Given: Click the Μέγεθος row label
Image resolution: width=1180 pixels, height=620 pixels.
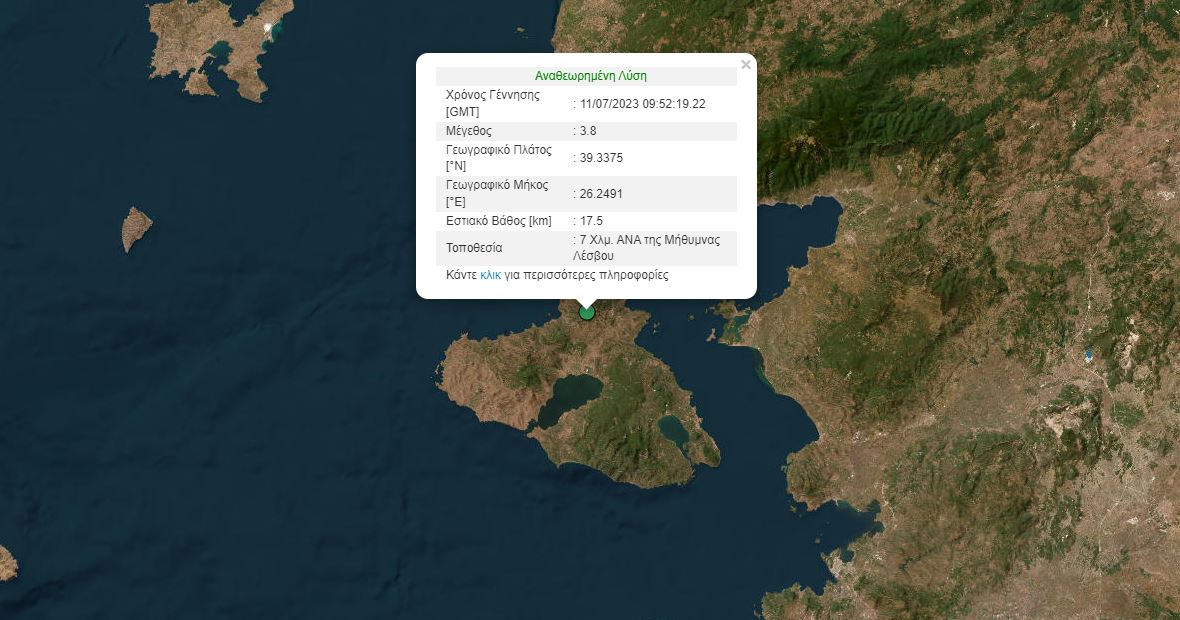Looking at the screenshot, I should point(469,131).
